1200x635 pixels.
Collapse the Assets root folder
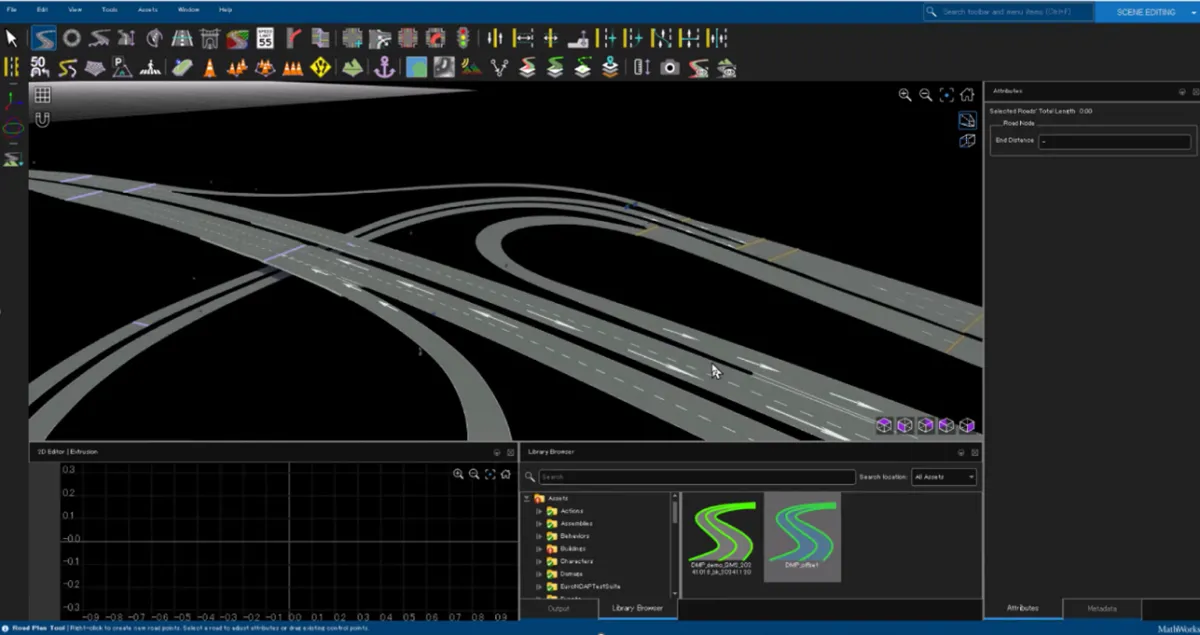pyautogui.click(x=526, y=498)
